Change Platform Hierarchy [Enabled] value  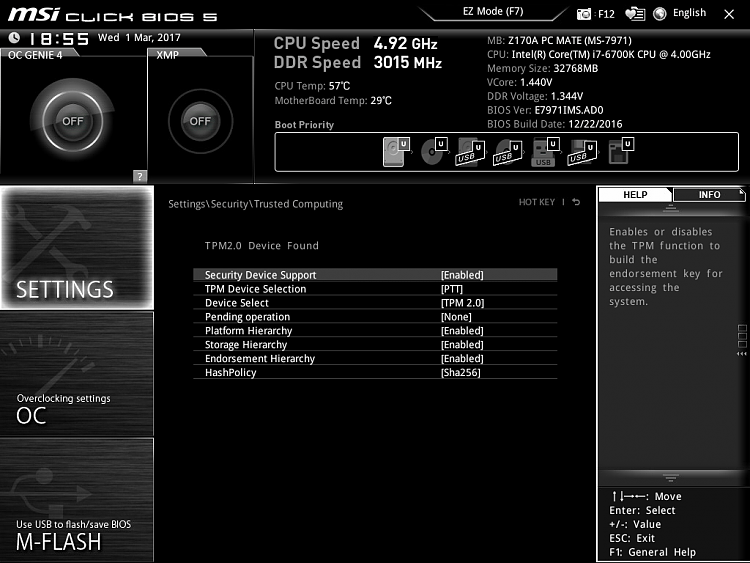click(462, 331)
